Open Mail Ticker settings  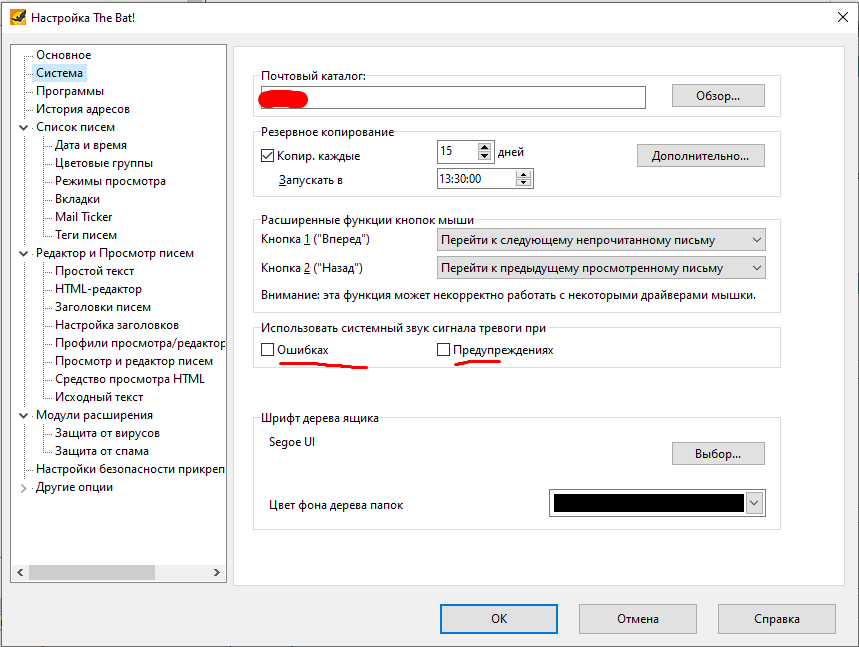pyautogui.click(x=83, y=217)
